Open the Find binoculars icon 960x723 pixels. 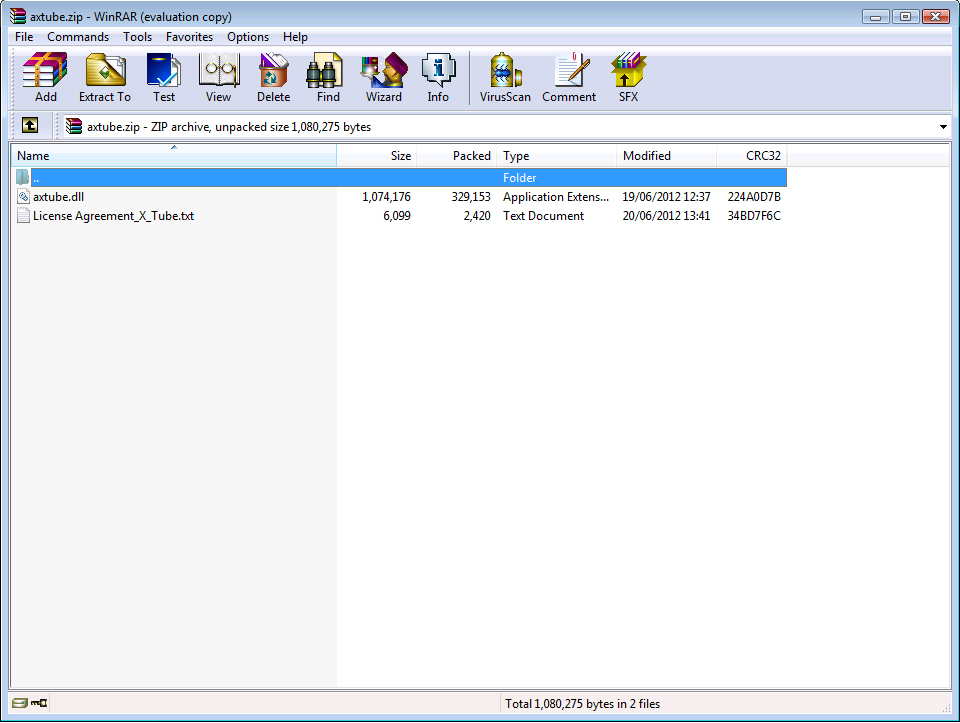coord(324,70)
